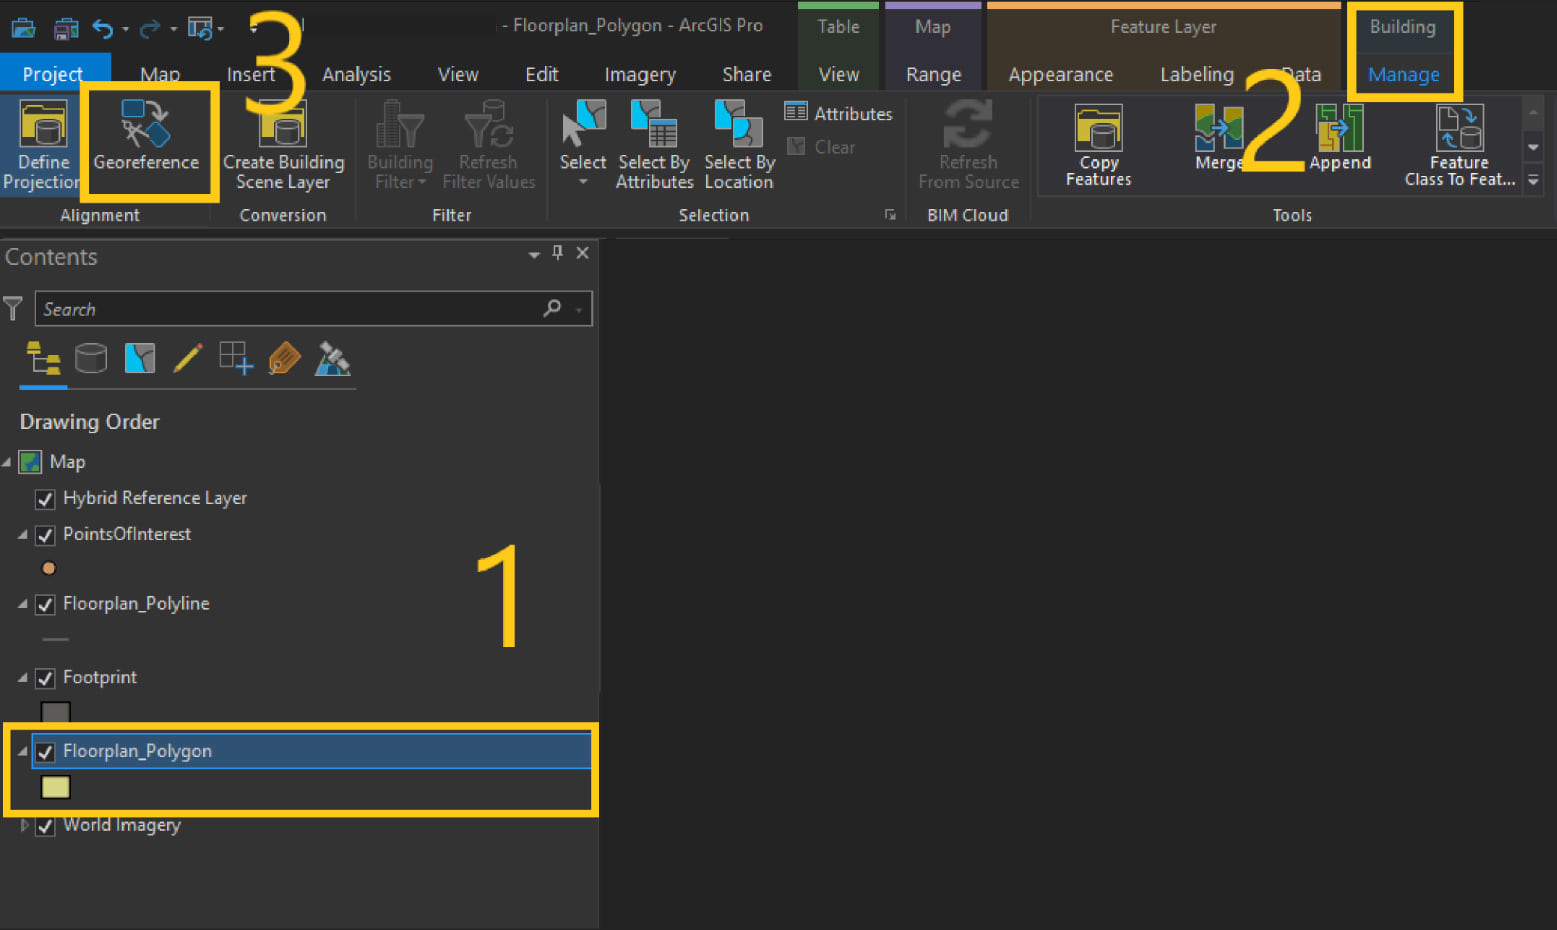
Task: Expand the World Imagery layer
Action: tap(24, 825)
